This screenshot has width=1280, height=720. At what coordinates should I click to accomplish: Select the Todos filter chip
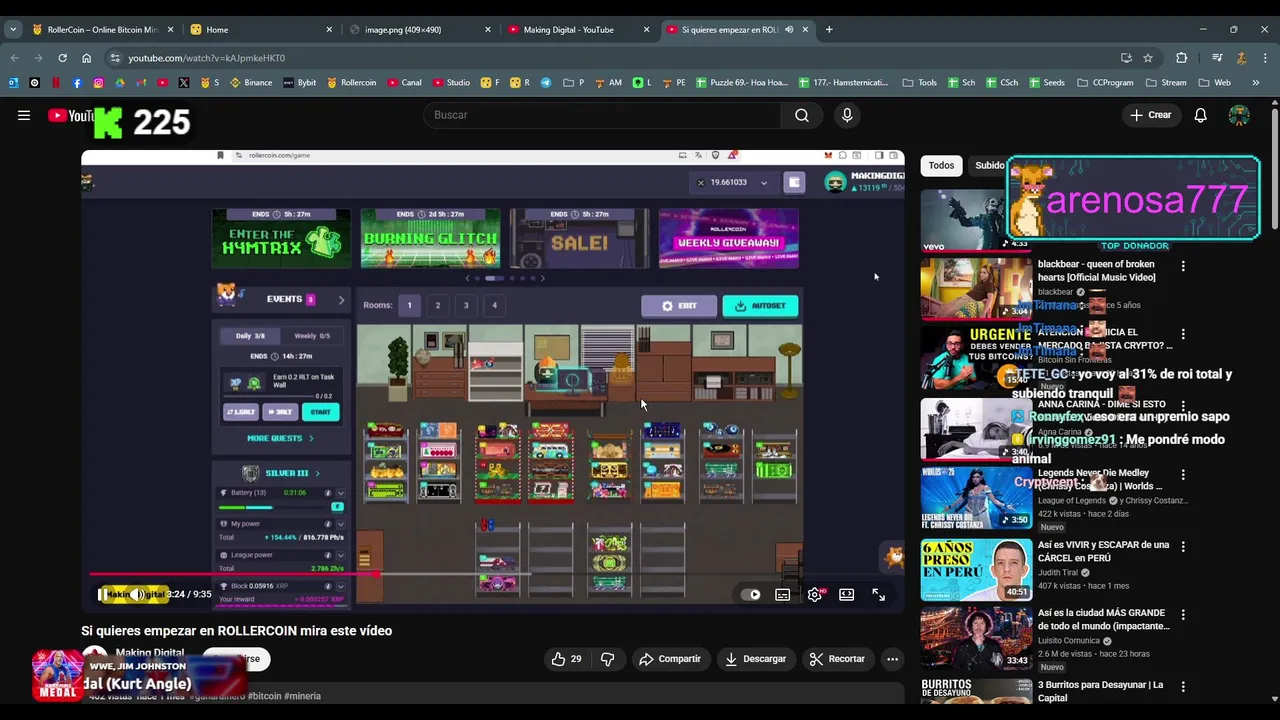[941, 165]
